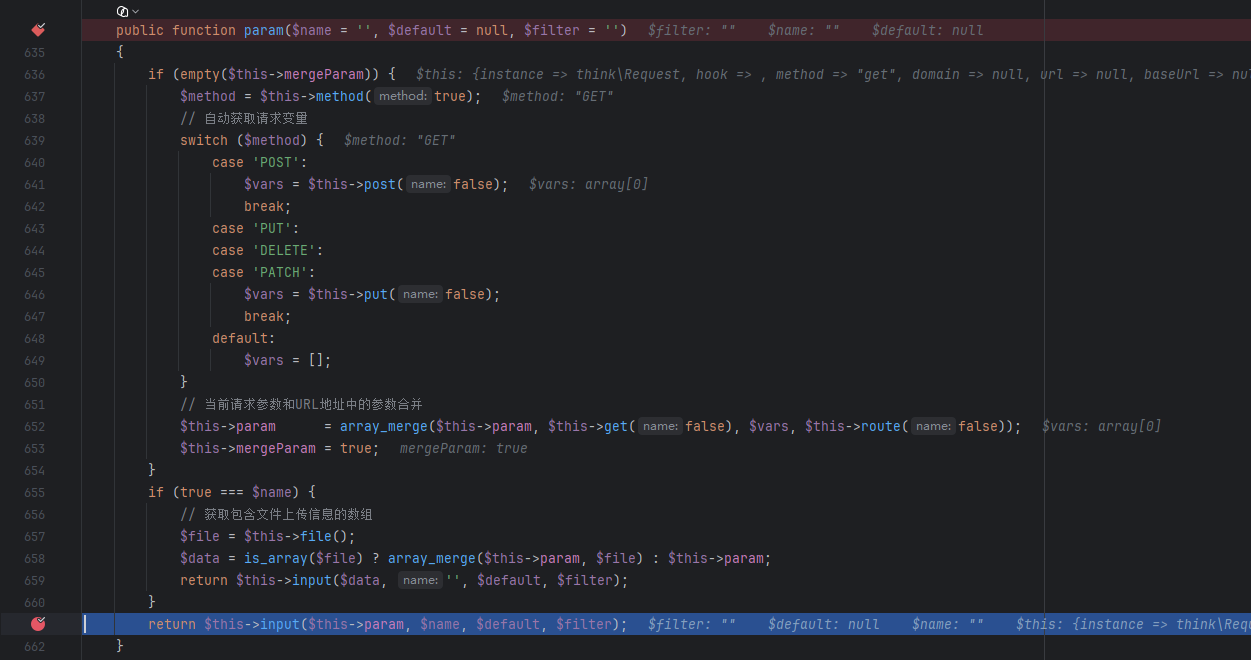Click line number 637 in the gutter

click(x=34, y=96)
